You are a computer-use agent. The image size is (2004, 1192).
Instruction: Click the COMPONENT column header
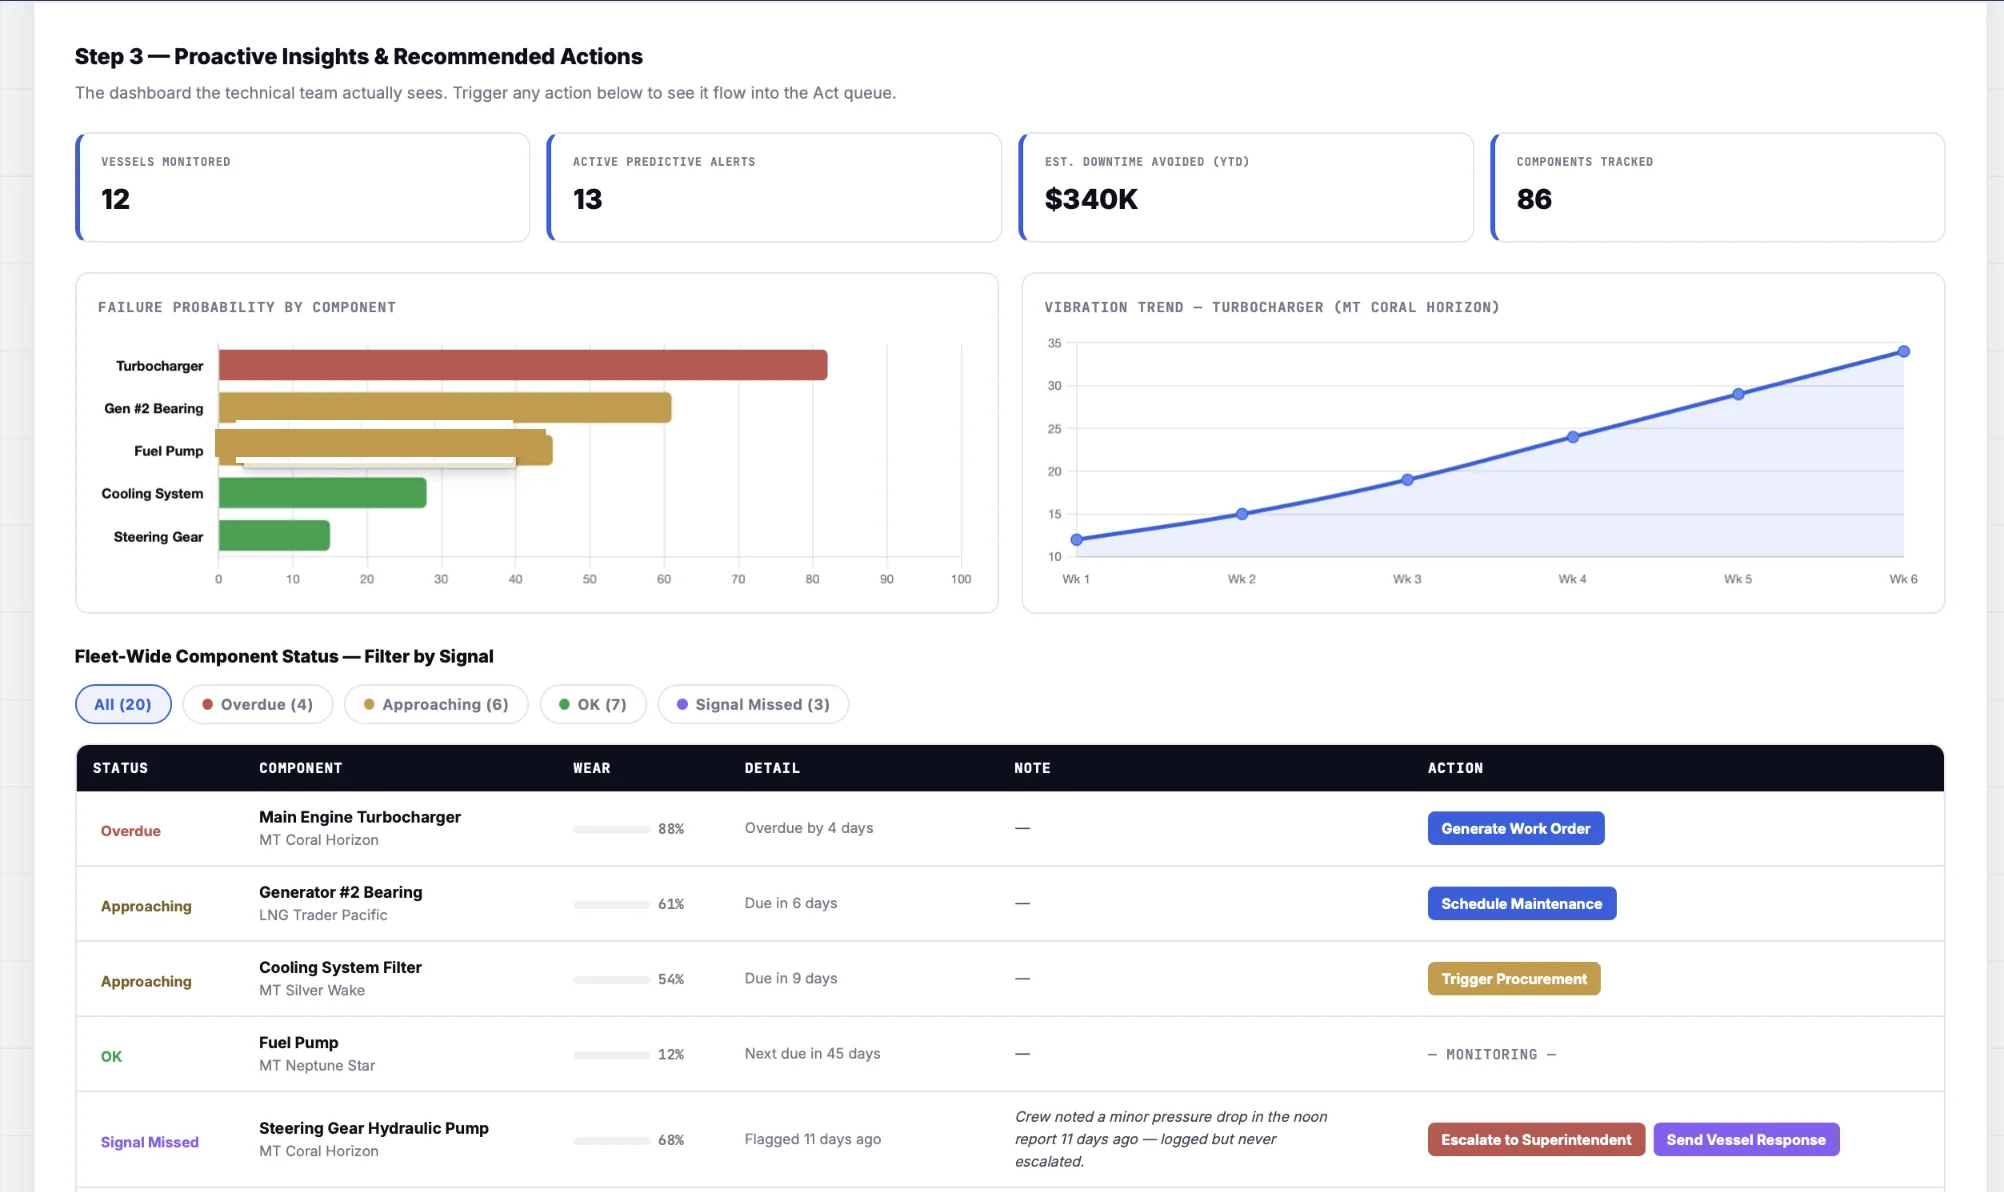300,768
